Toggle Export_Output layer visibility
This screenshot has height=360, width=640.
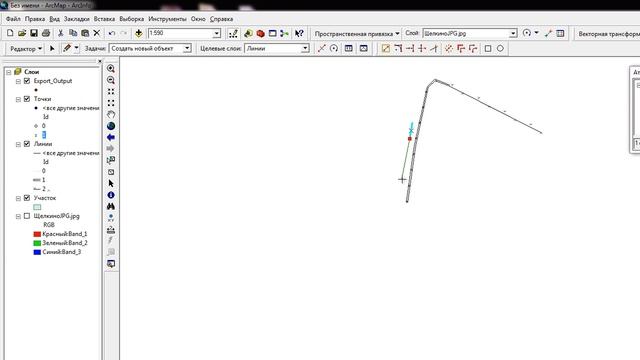coord(27,81)
